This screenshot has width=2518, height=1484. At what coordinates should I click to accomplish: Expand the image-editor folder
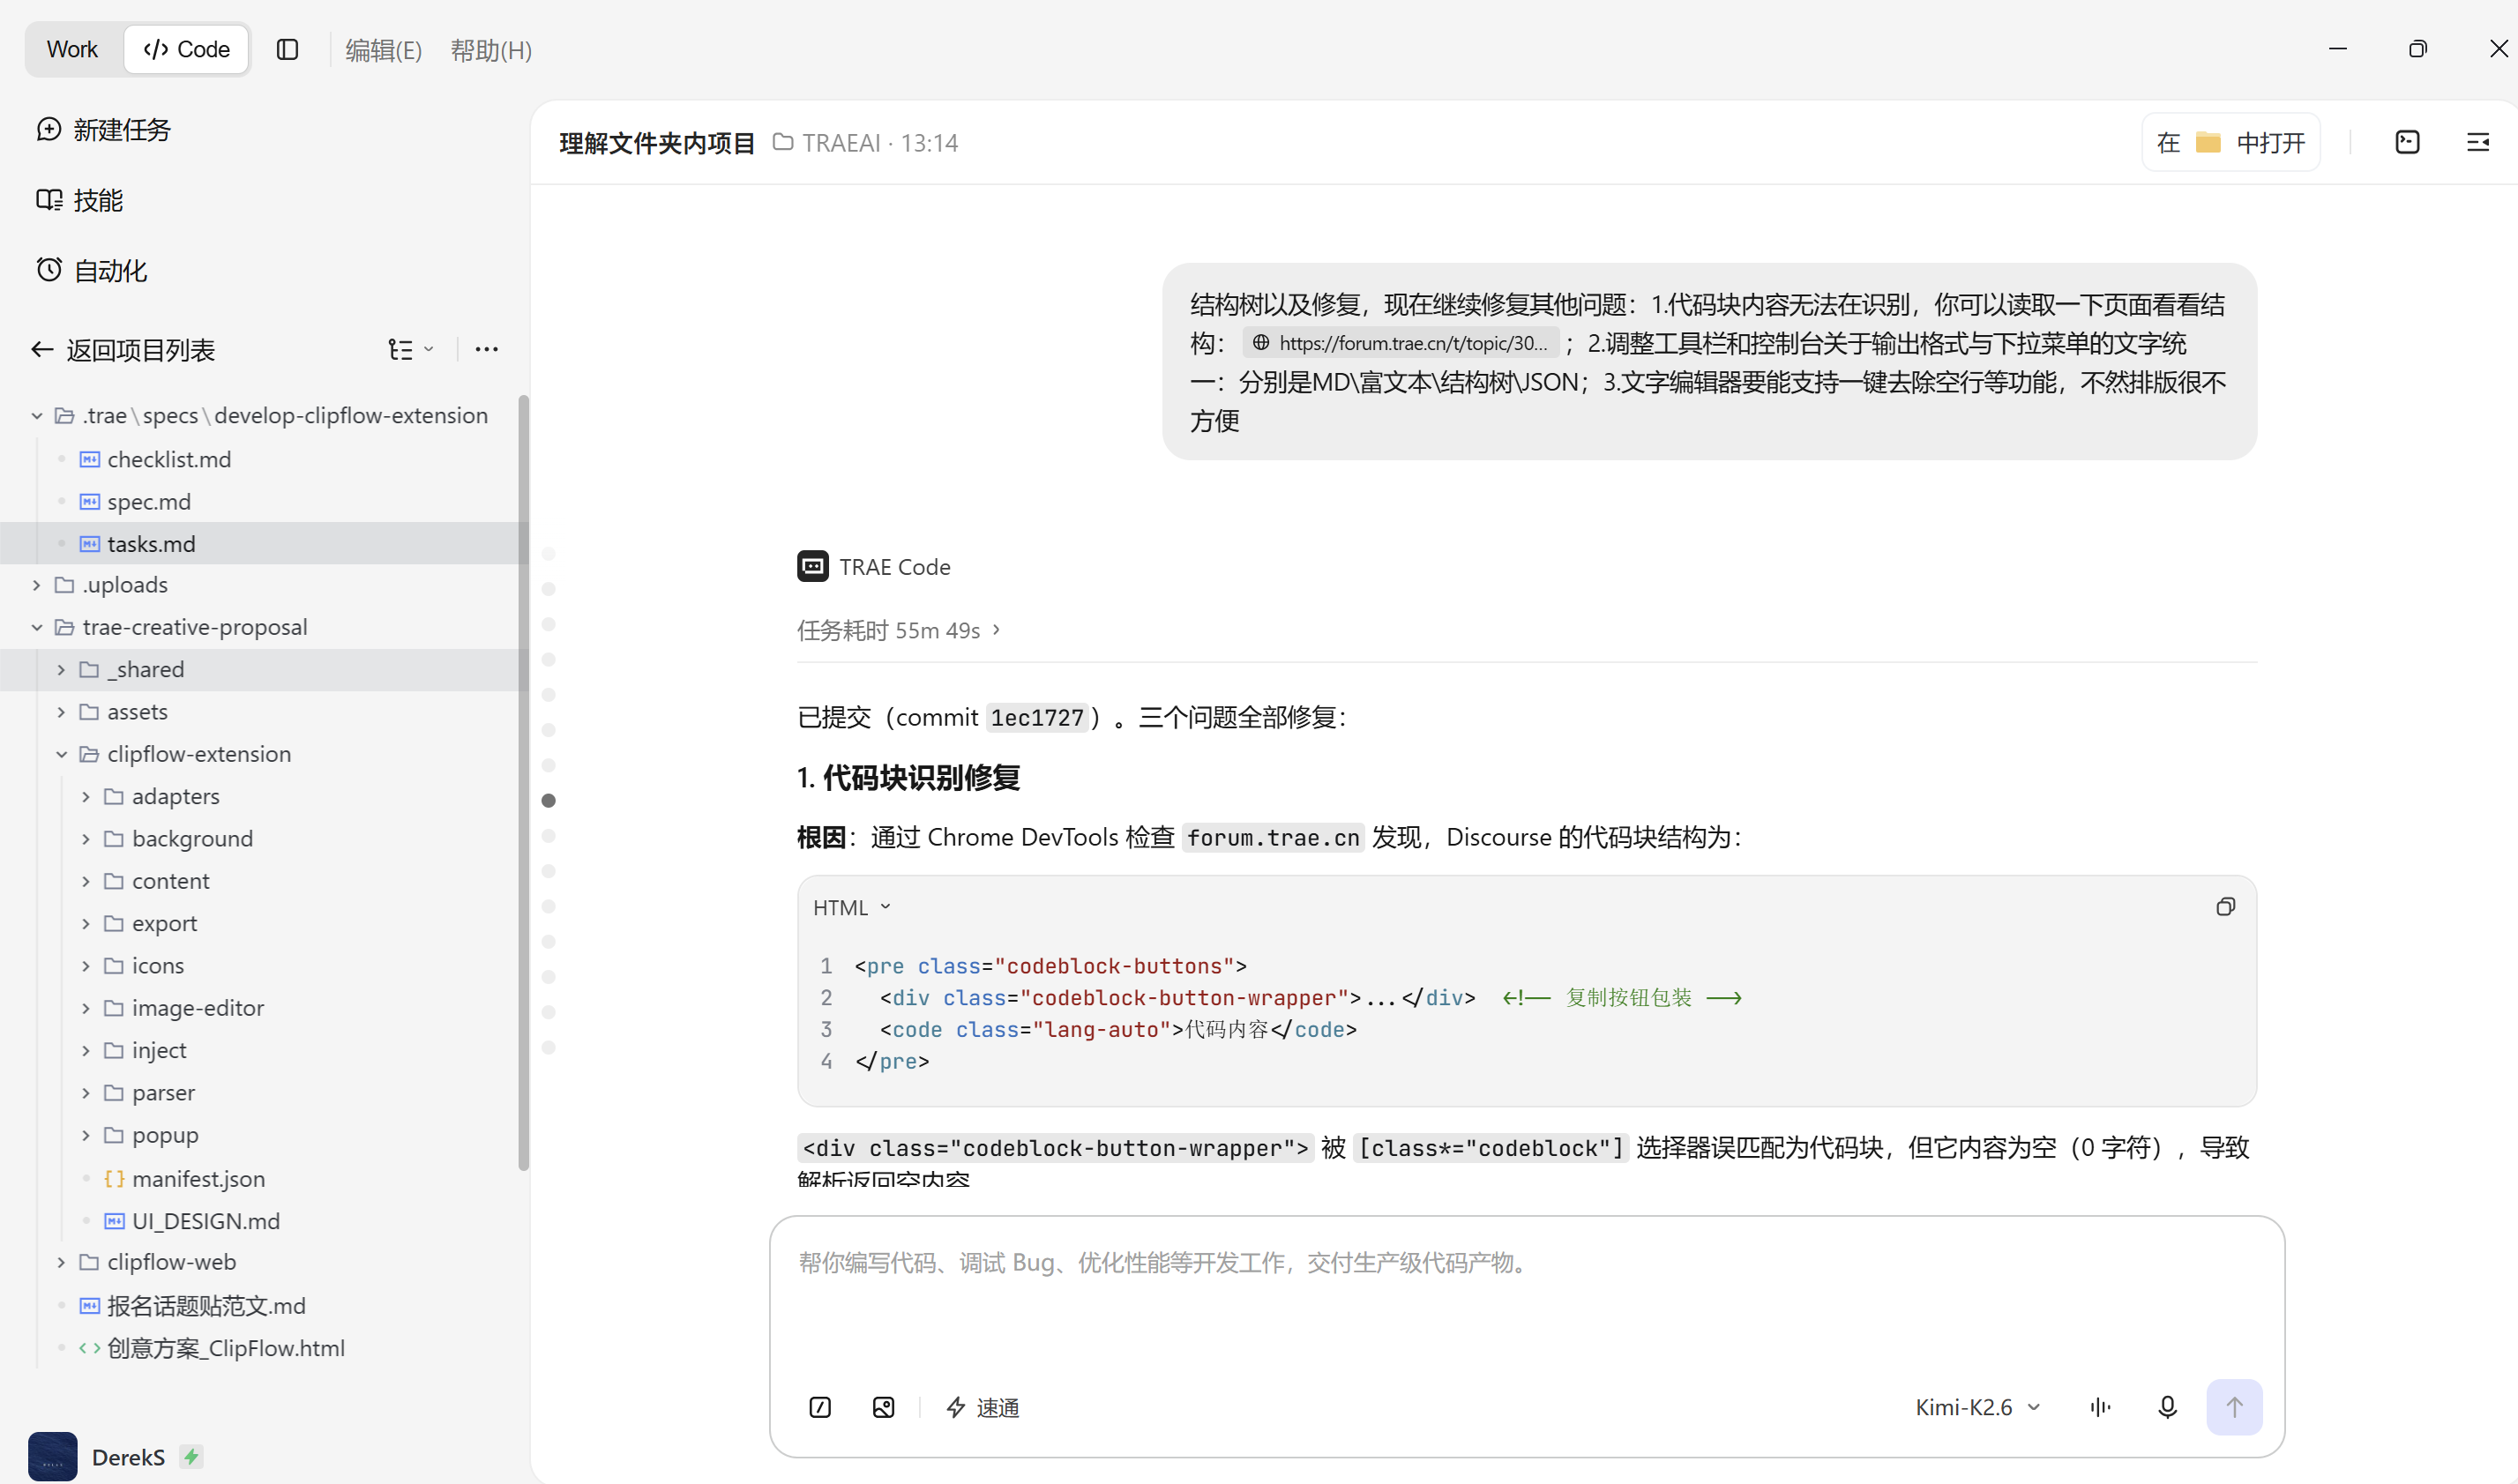[86, 1008]
